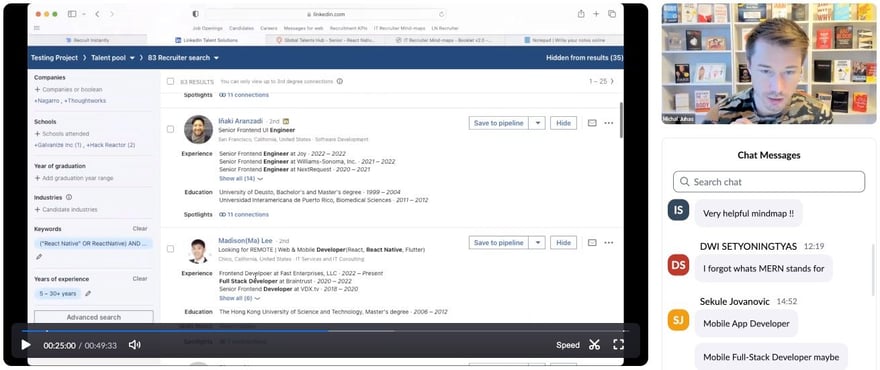Go to Testing Project breadcrumb
The width and height of the screenshot is (880, 370).
tap(54, 58)
